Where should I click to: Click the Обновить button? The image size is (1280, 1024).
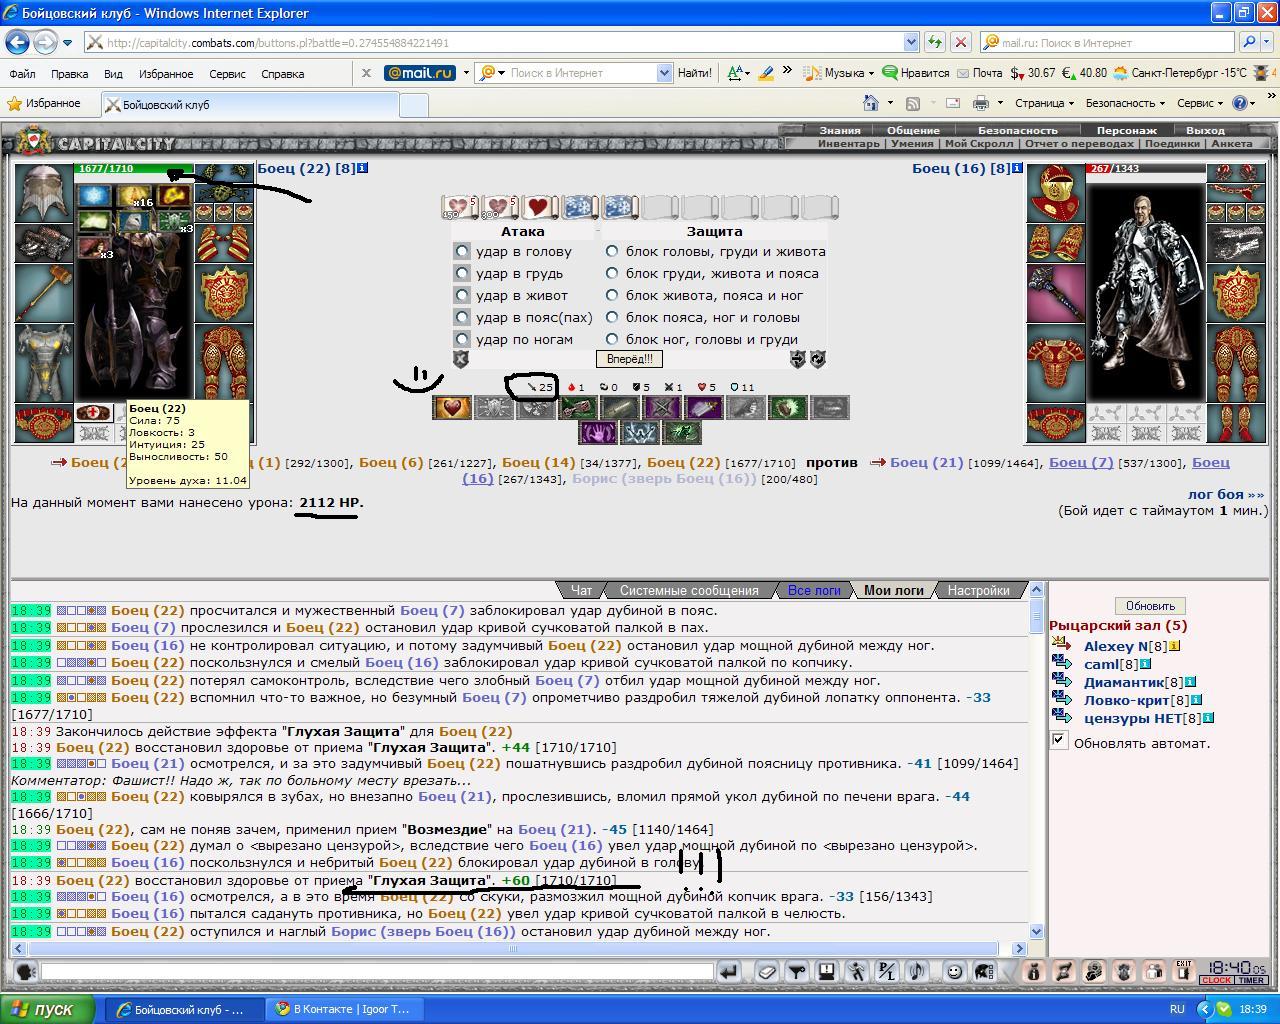[1150, 605]
